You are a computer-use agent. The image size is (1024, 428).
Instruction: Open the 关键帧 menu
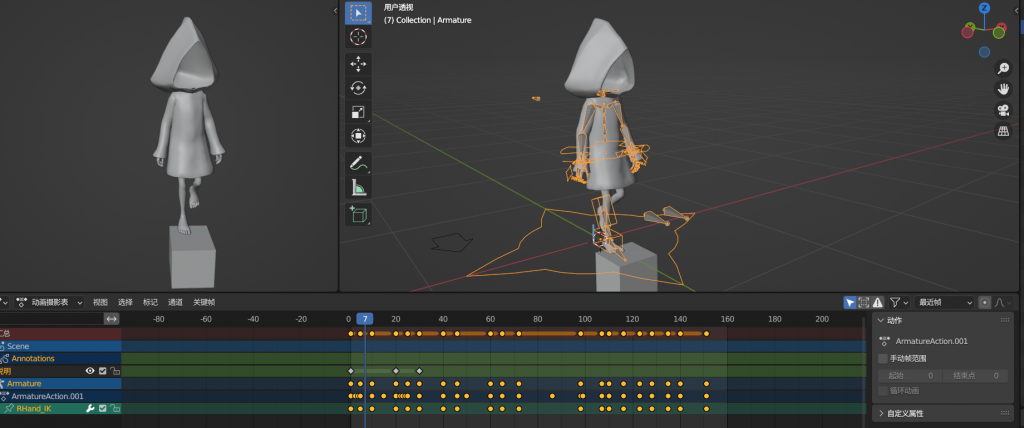pos(204,303)
